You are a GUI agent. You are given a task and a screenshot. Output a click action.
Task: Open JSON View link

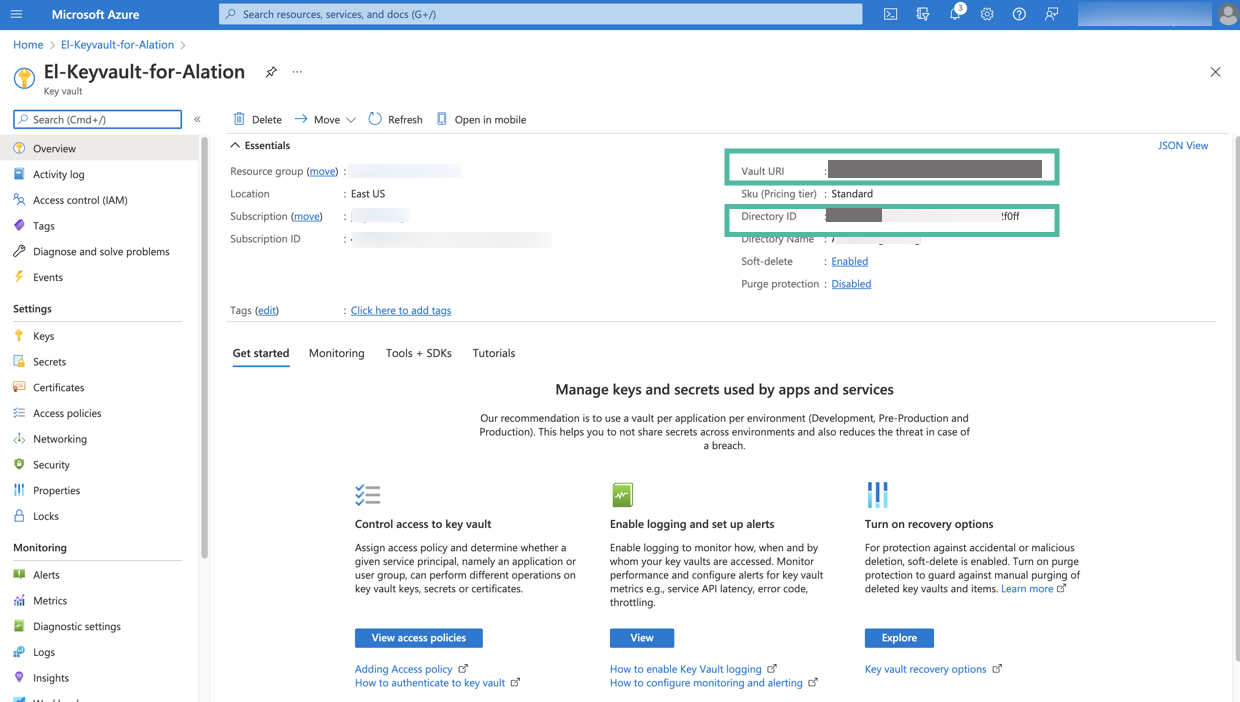click(1183, 146)
